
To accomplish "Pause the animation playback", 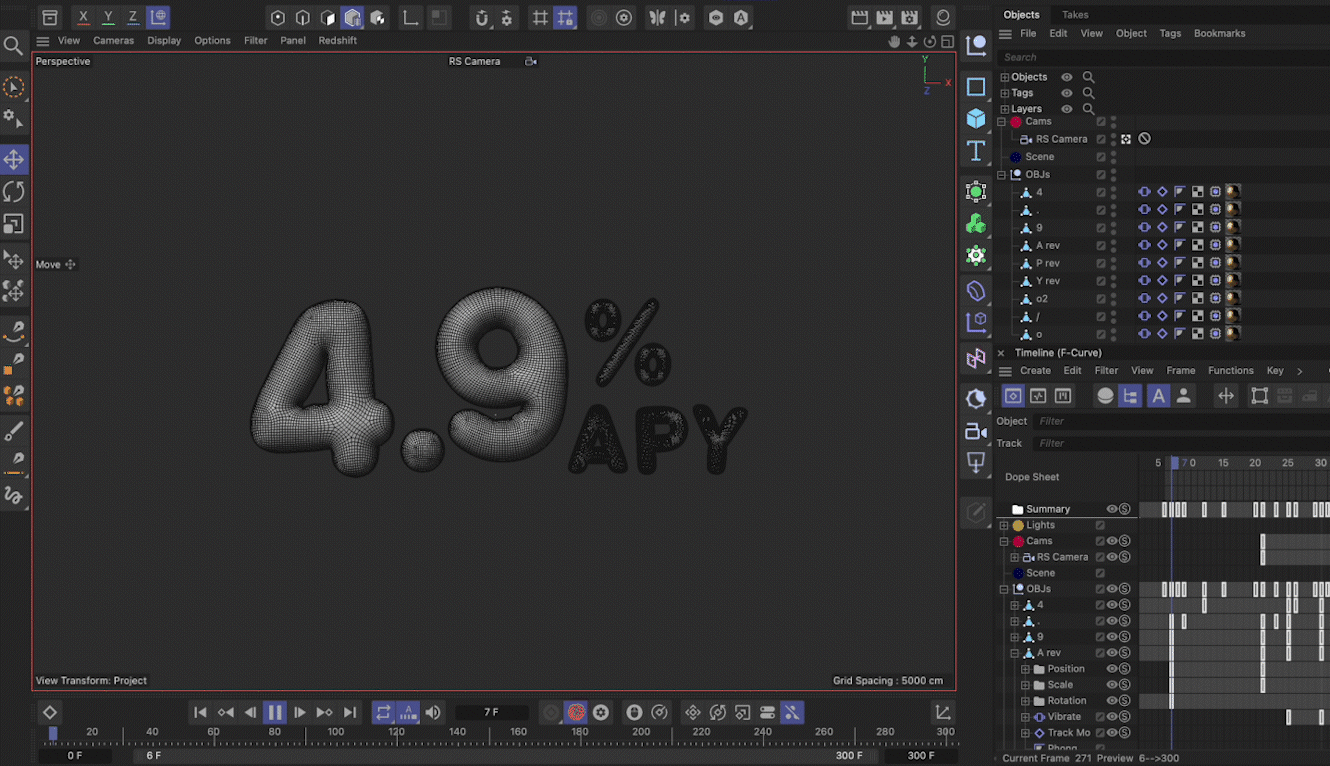I will [x=275, y=712].
